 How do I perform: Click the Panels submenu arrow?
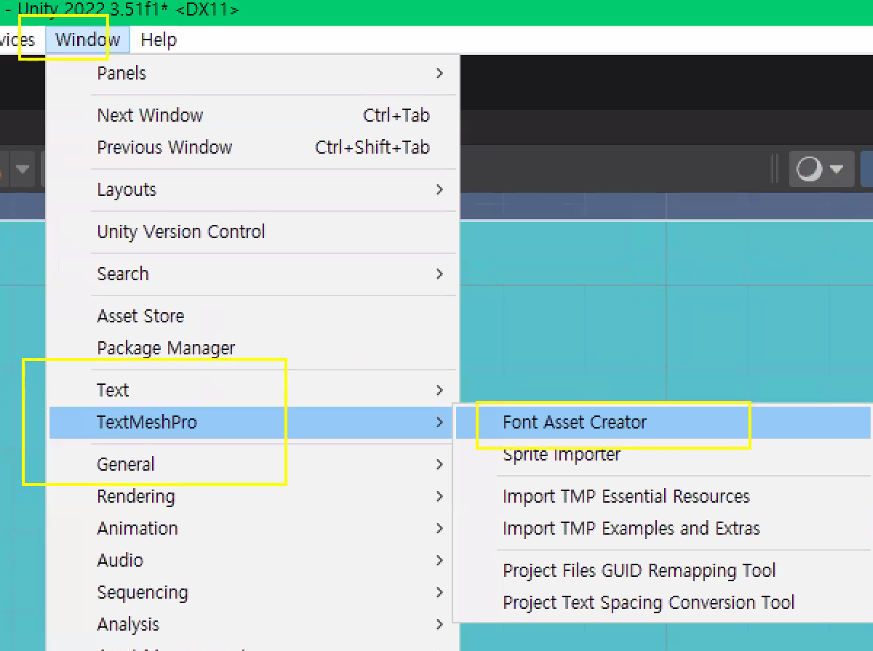440,73
